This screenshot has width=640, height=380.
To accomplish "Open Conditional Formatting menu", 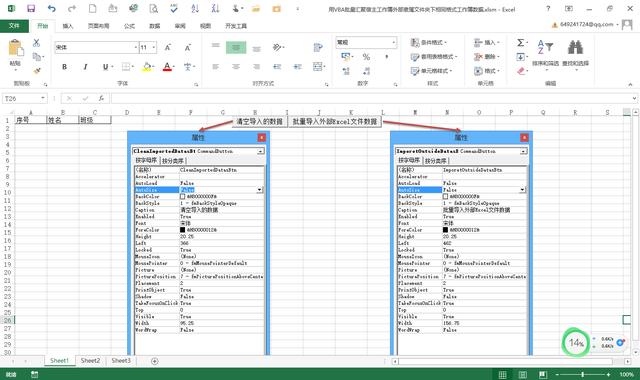I will pos(429,42).
